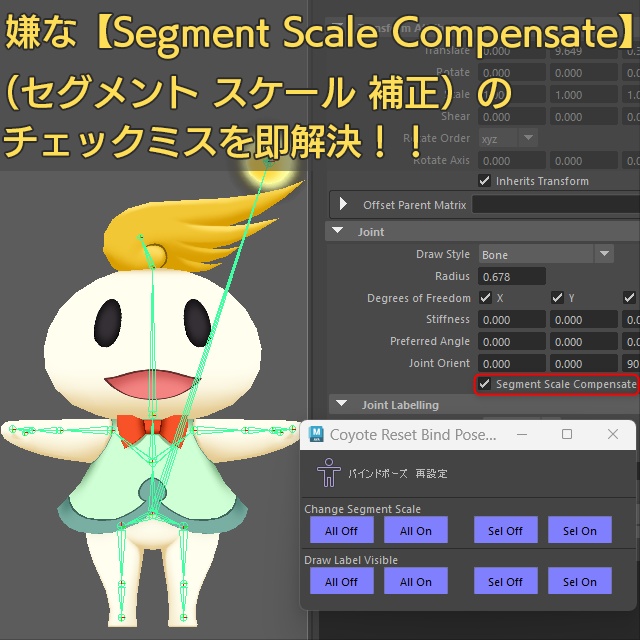640x640 pixels.
Task: Click the Preferred Angle Y field
Action: coord(584,341)
